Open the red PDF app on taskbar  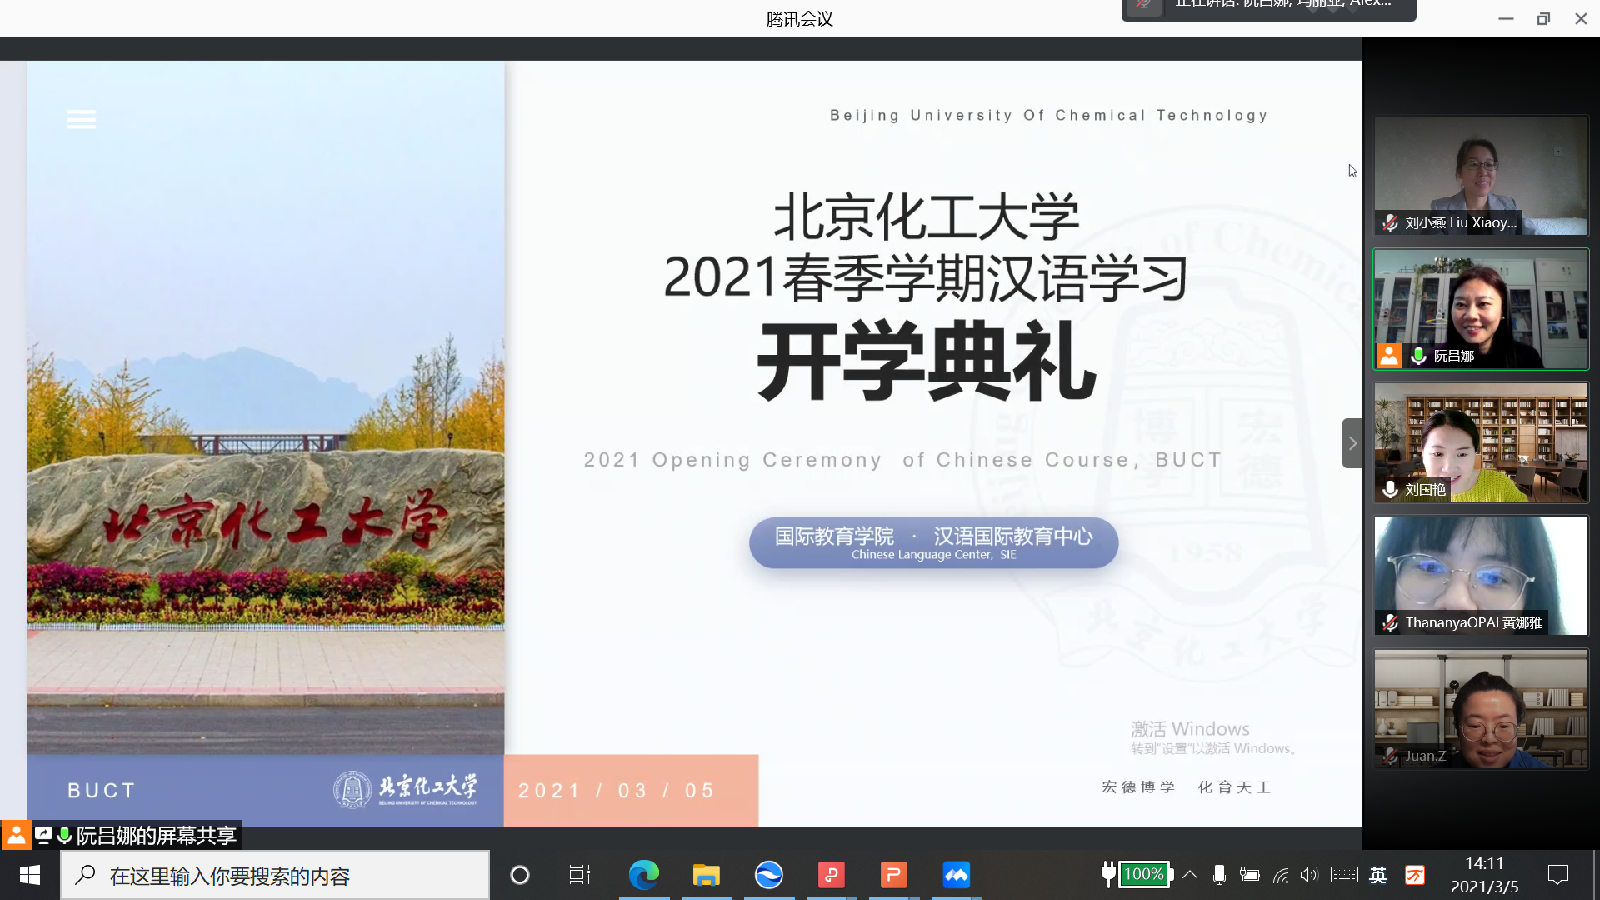tap(831, 875)
